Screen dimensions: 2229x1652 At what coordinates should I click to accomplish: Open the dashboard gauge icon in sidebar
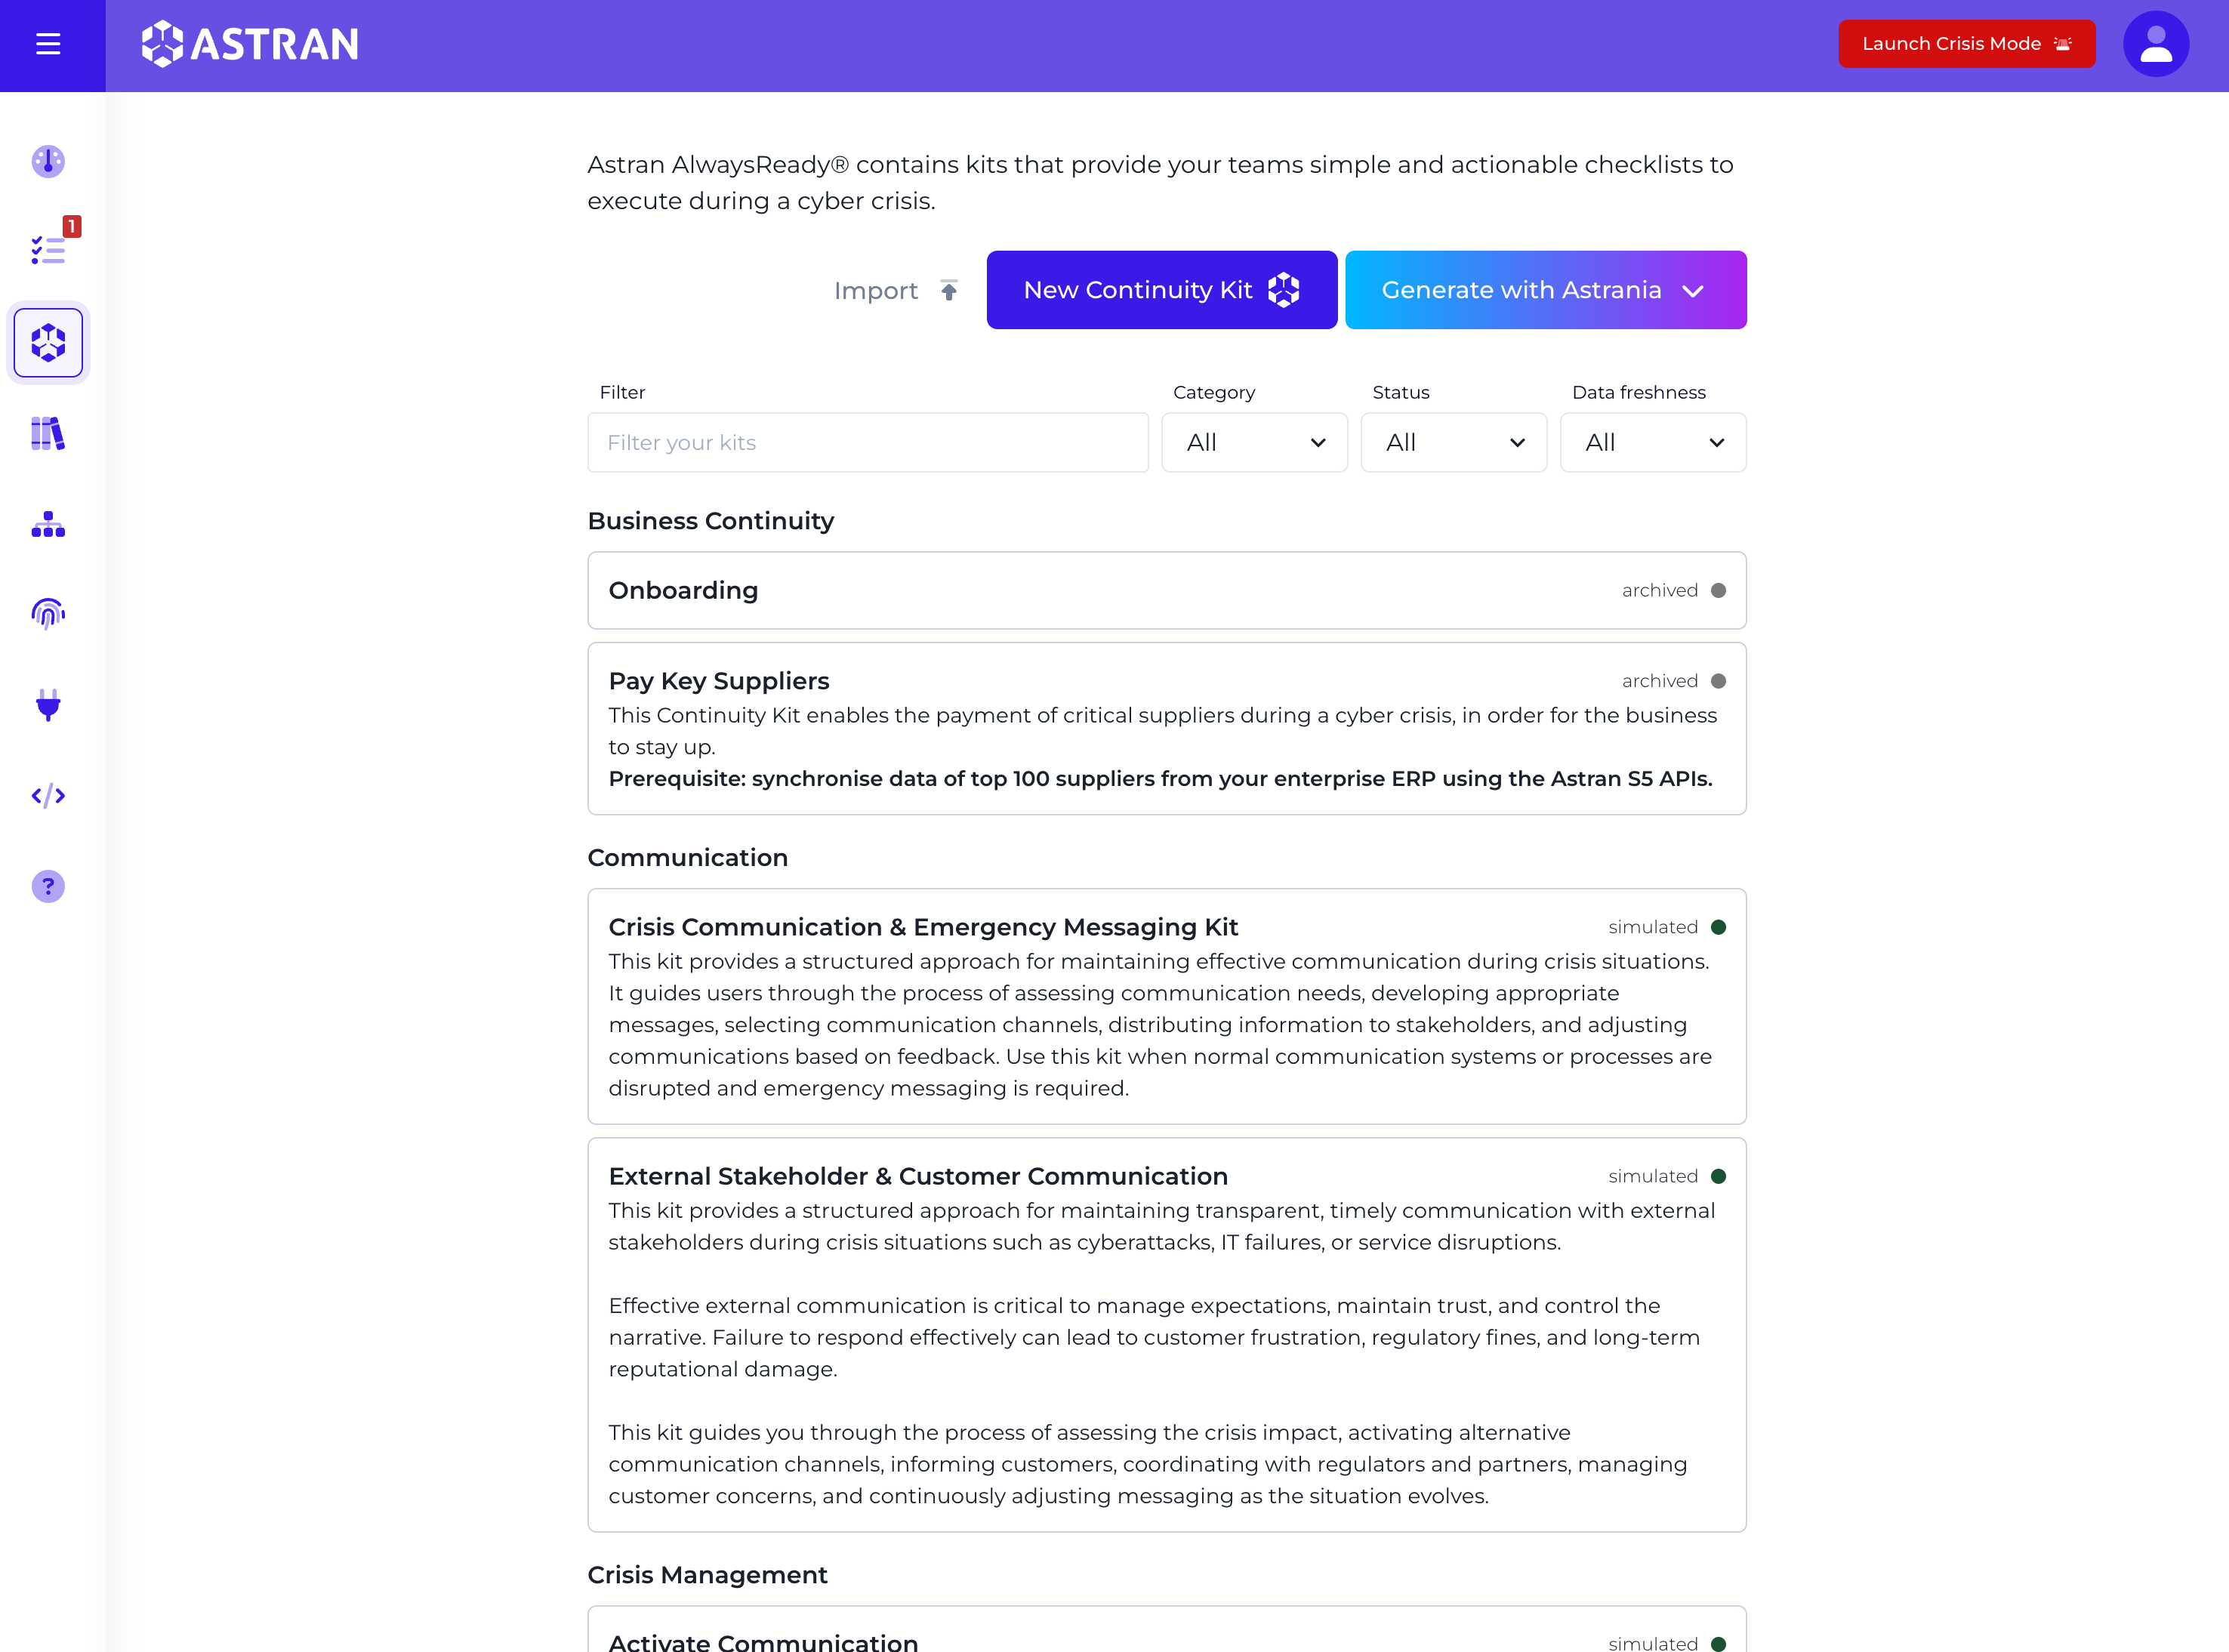(x=48, y=161)
